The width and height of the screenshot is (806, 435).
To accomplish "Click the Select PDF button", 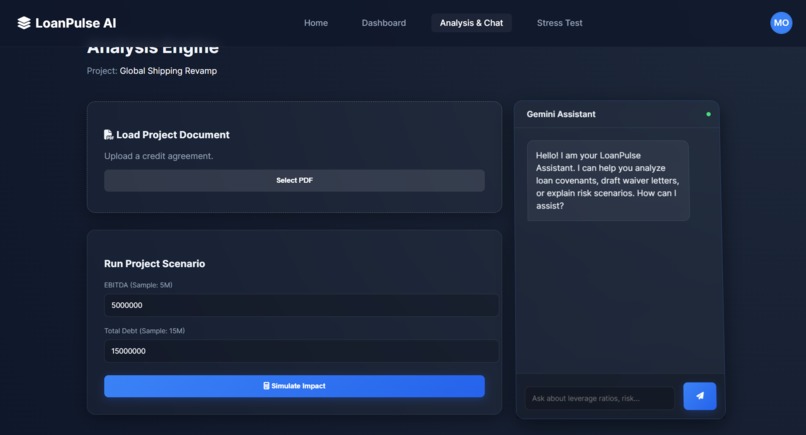I will tap(294, 180).
